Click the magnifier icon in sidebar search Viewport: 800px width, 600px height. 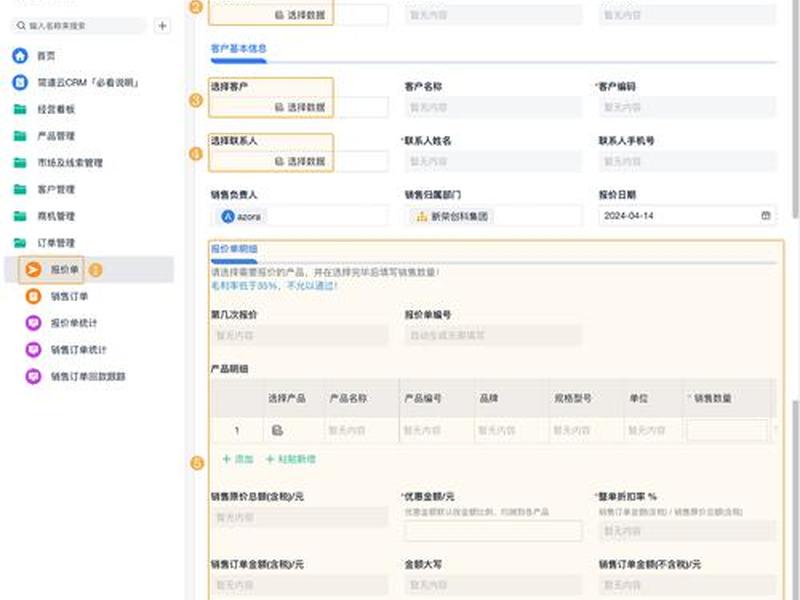[x=21, y=26]
